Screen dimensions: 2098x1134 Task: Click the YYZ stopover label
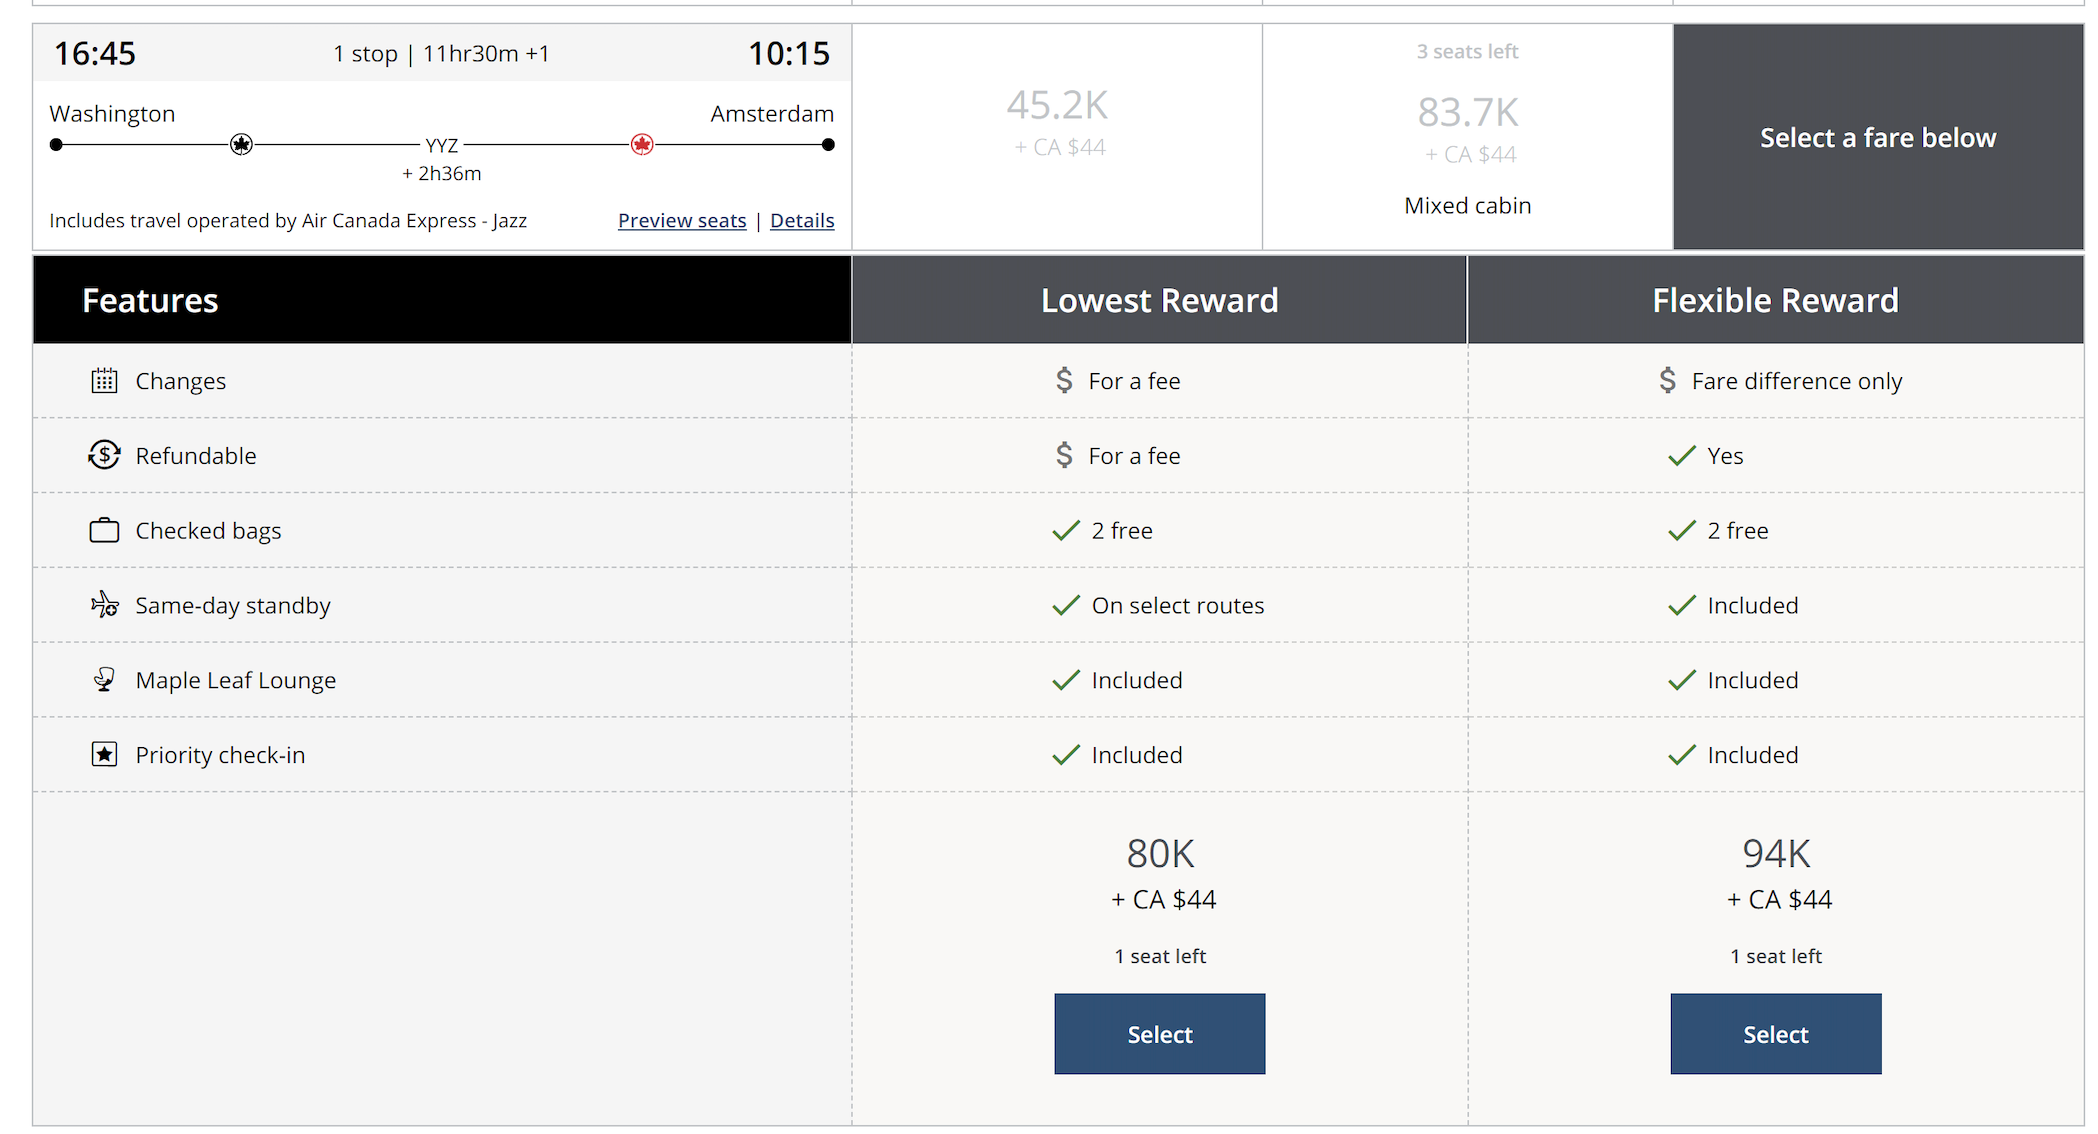tap(441, 146)
